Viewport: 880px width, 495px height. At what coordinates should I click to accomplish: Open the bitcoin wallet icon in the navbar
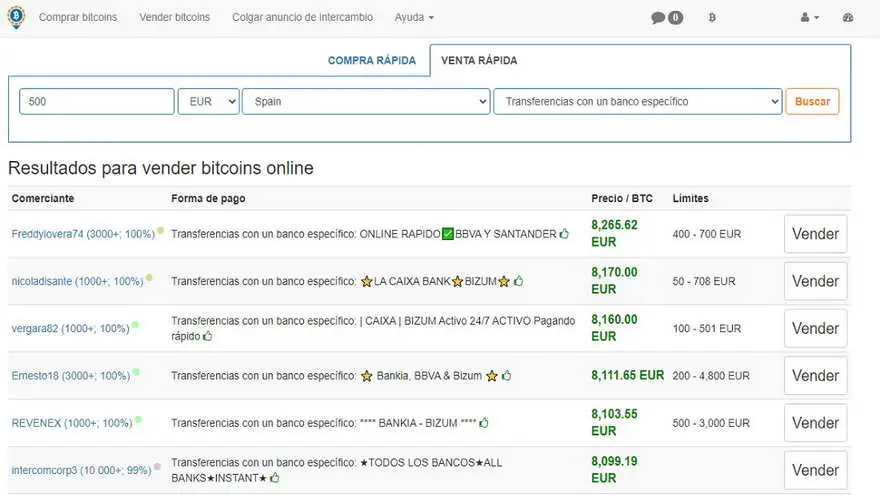click(x=712, y=18)
